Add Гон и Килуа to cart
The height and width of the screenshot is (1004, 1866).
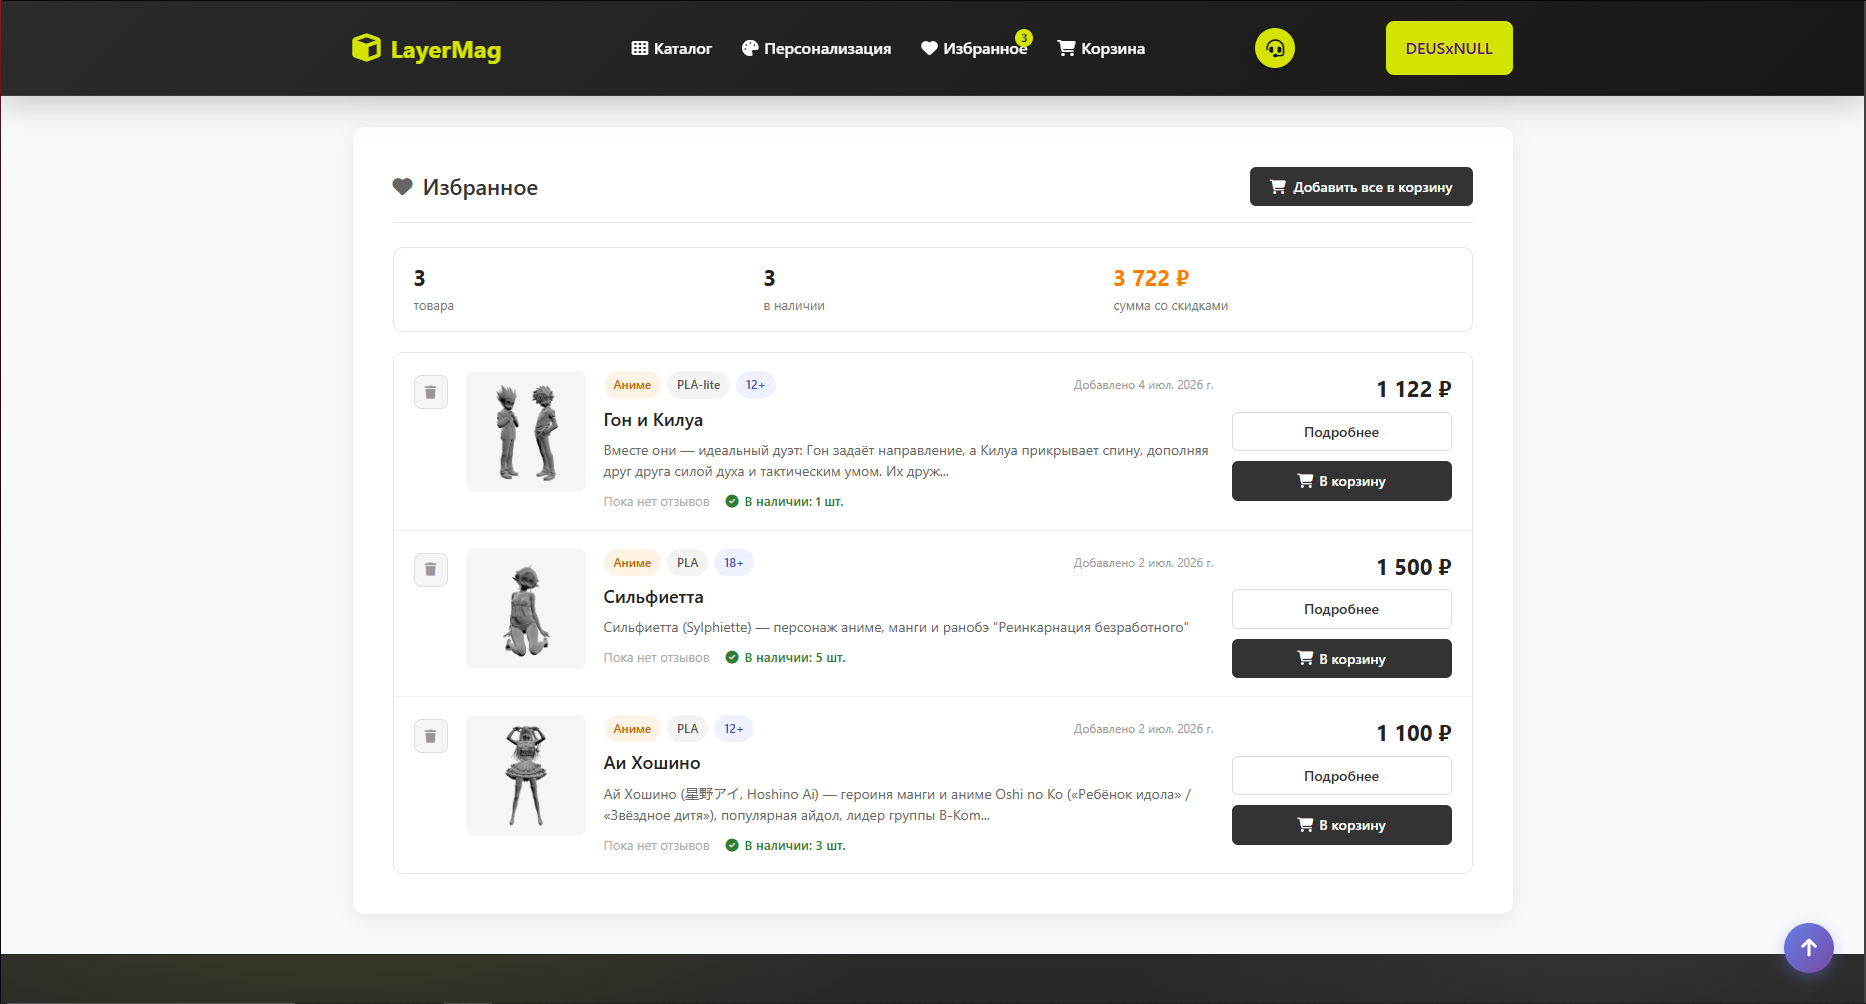click(x=1342, y=481)
